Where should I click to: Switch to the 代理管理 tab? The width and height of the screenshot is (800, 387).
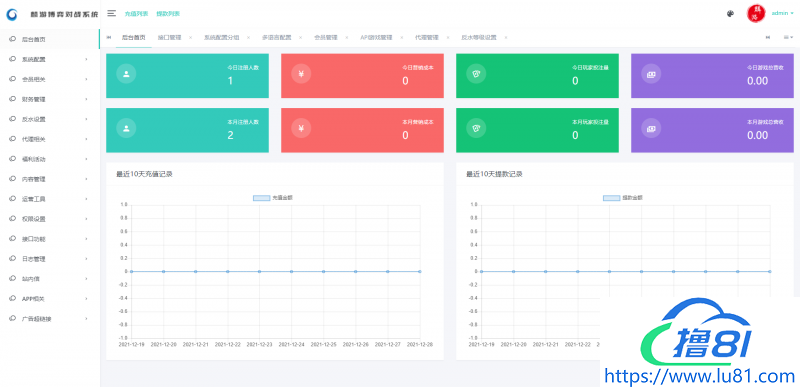tap(427, 38)
